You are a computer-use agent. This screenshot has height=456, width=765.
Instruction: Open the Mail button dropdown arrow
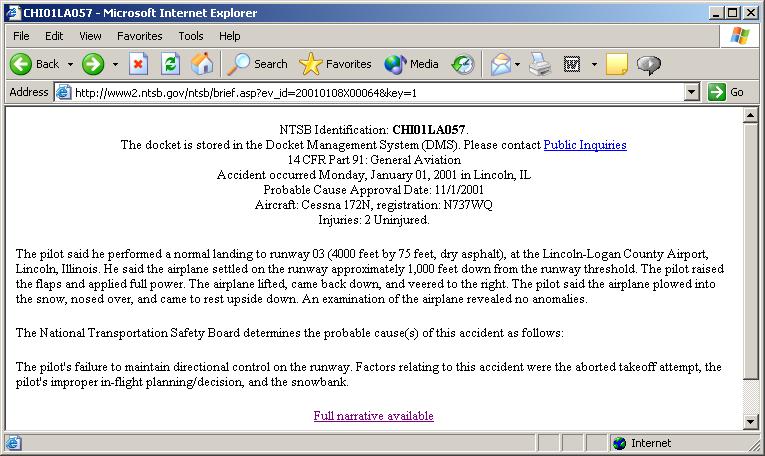pos(518,64)
